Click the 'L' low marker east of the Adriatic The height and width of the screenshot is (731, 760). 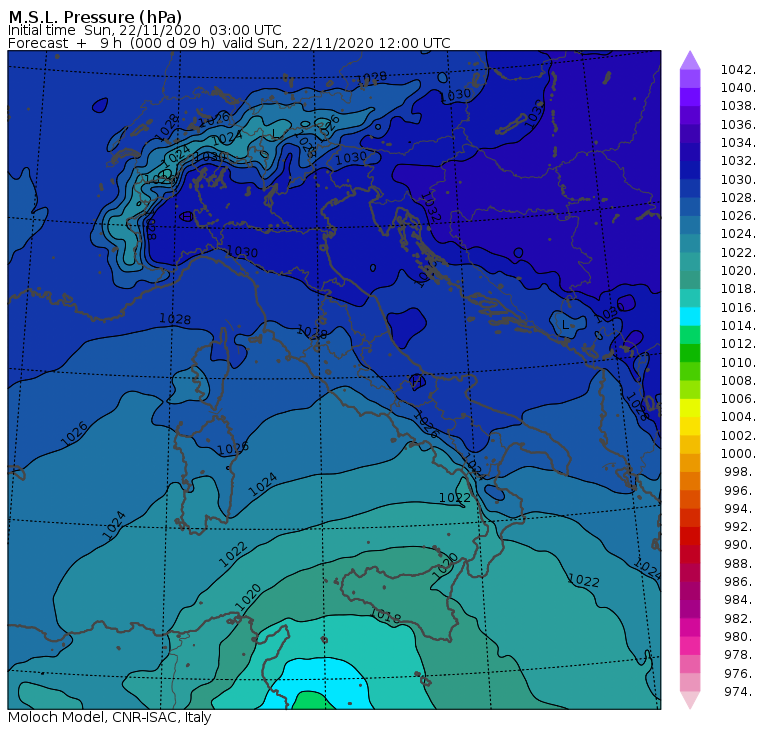[565, 324]
